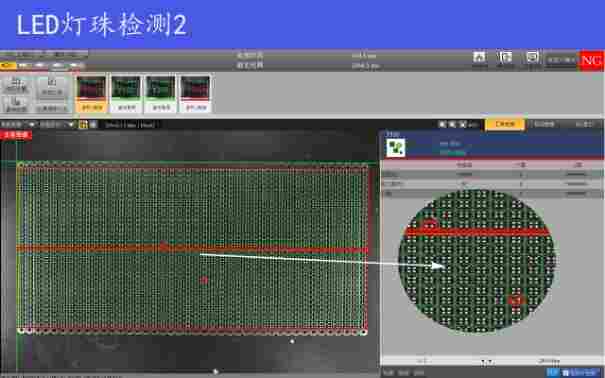
Task: Click the small blue button at the bottom-right
Action: pos(553,373)
